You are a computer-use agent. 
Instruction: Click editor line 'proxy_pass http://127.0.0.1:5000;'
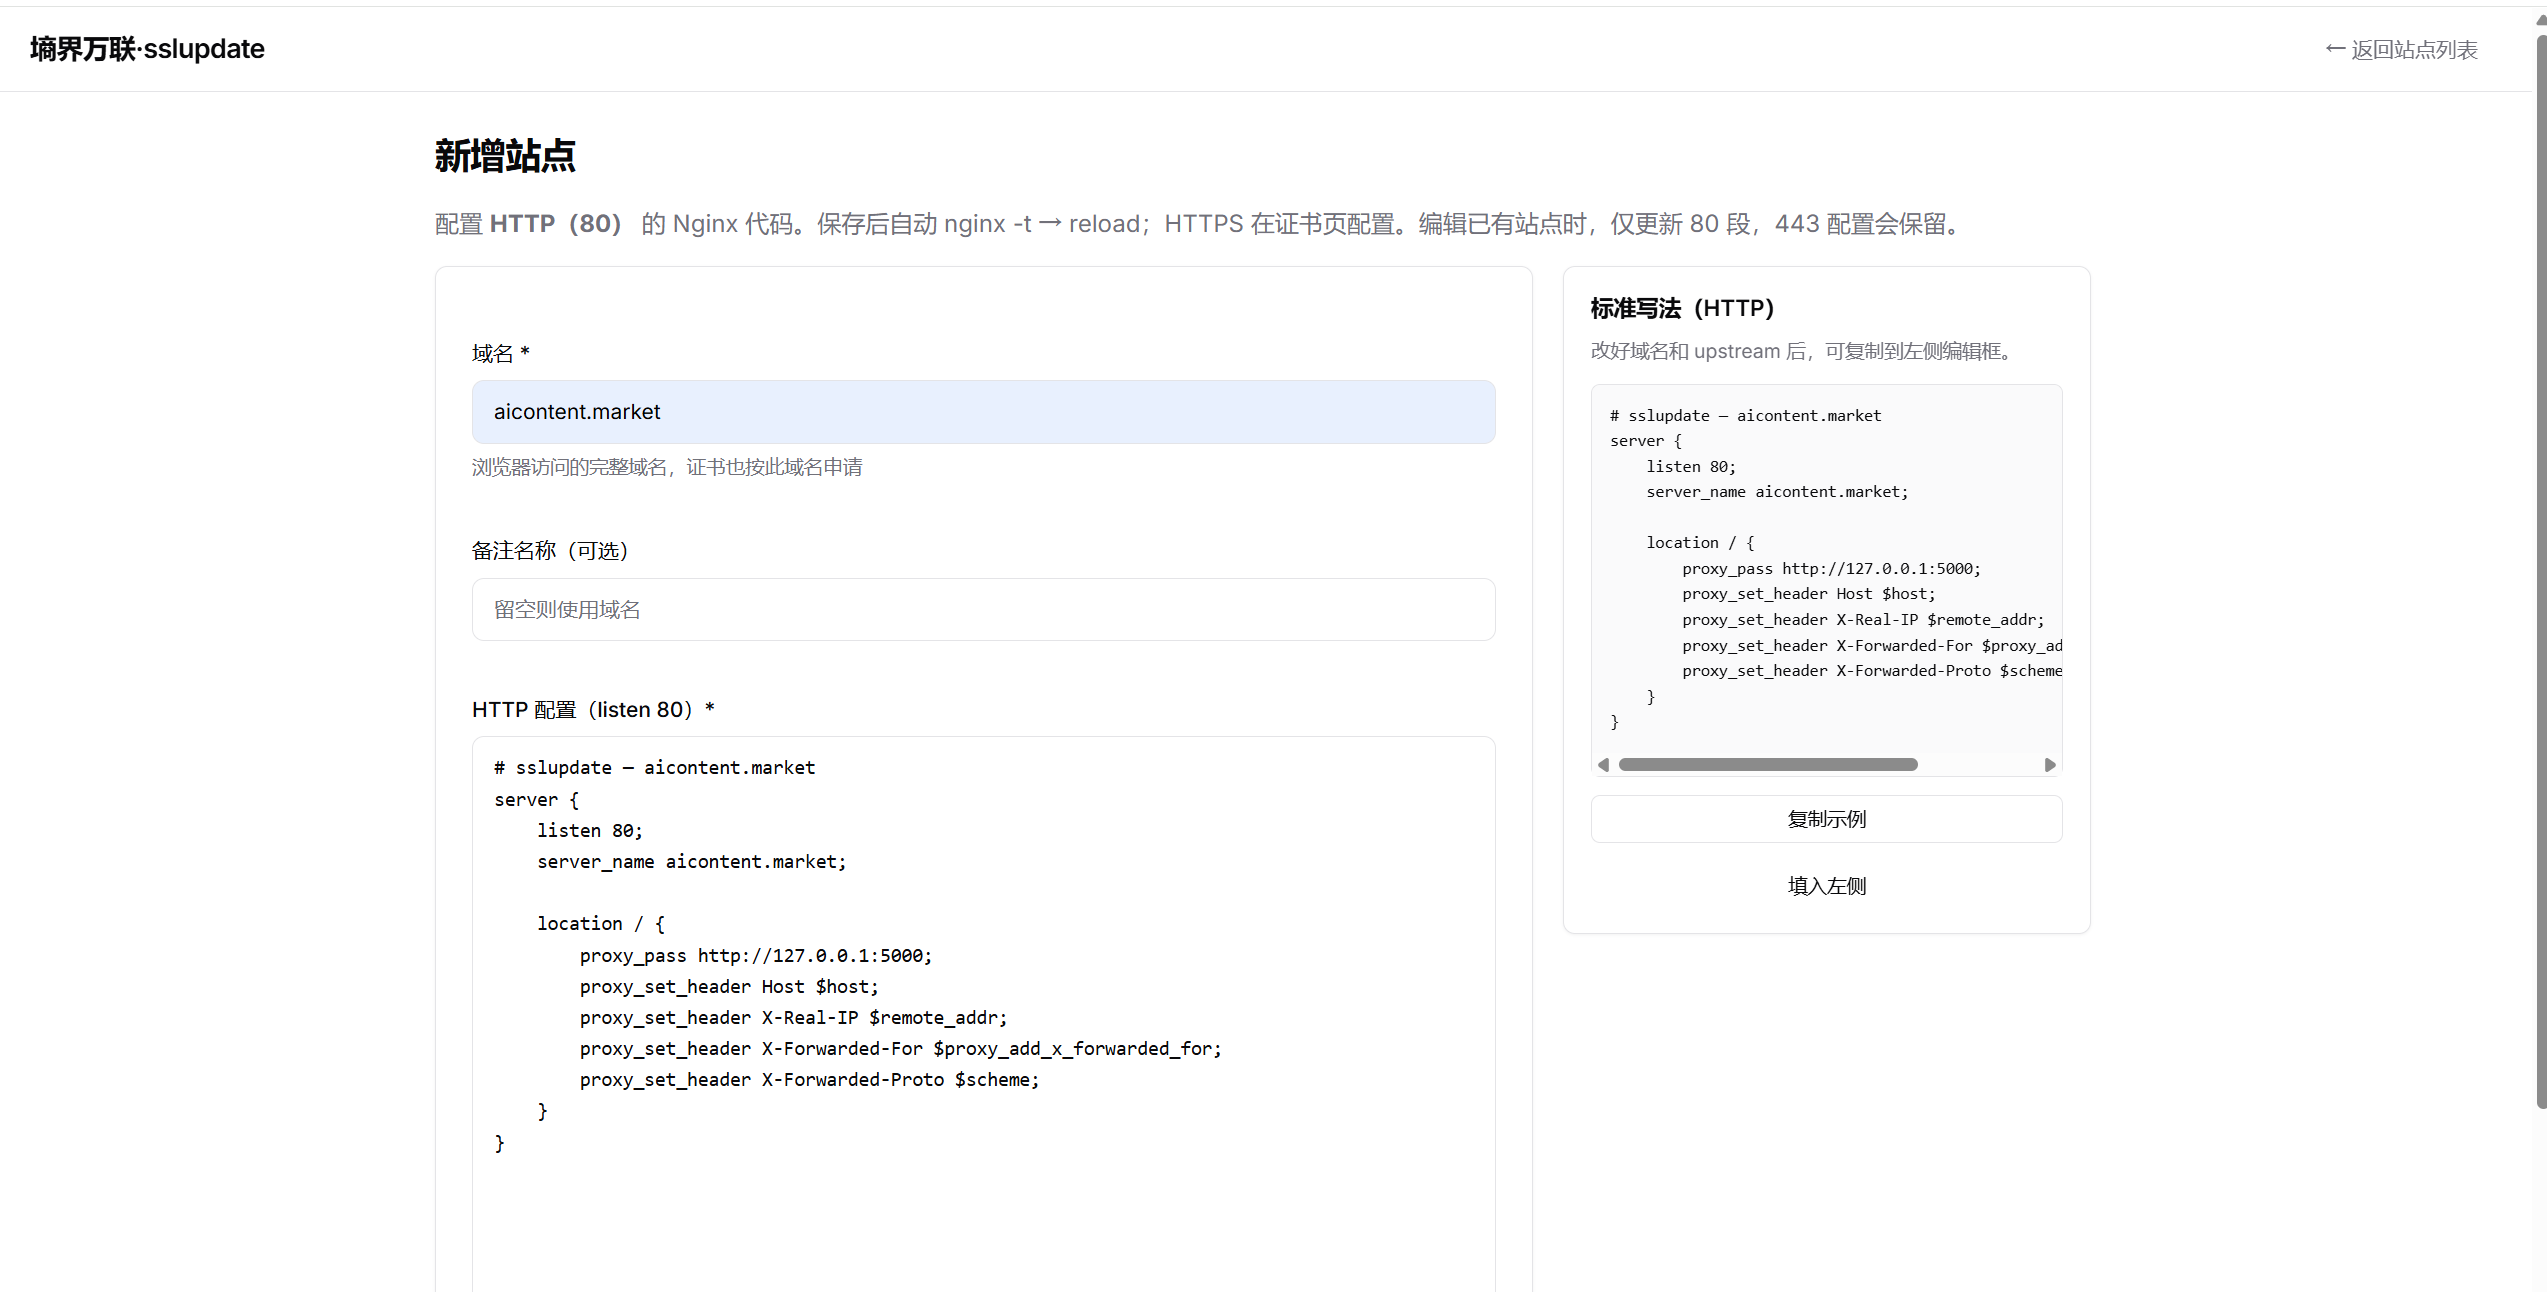(x=756, y=956)
